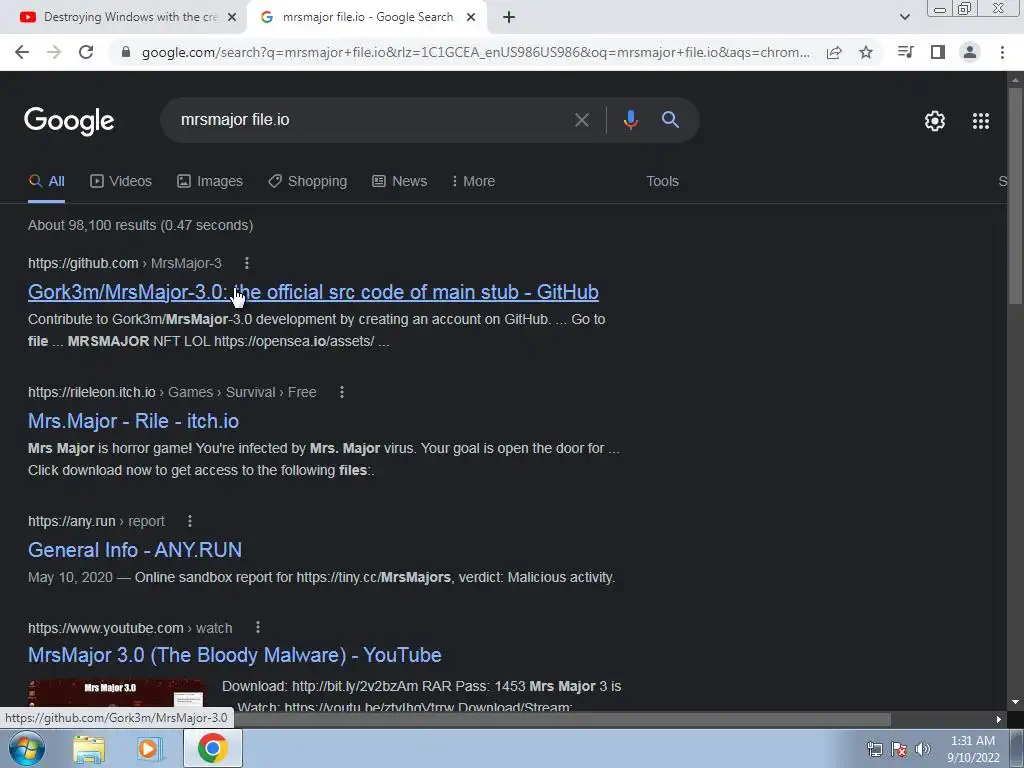Start voice search with microphone
Image resolution: width=1024 pixels, height=768 pixels.
(630, 120)
